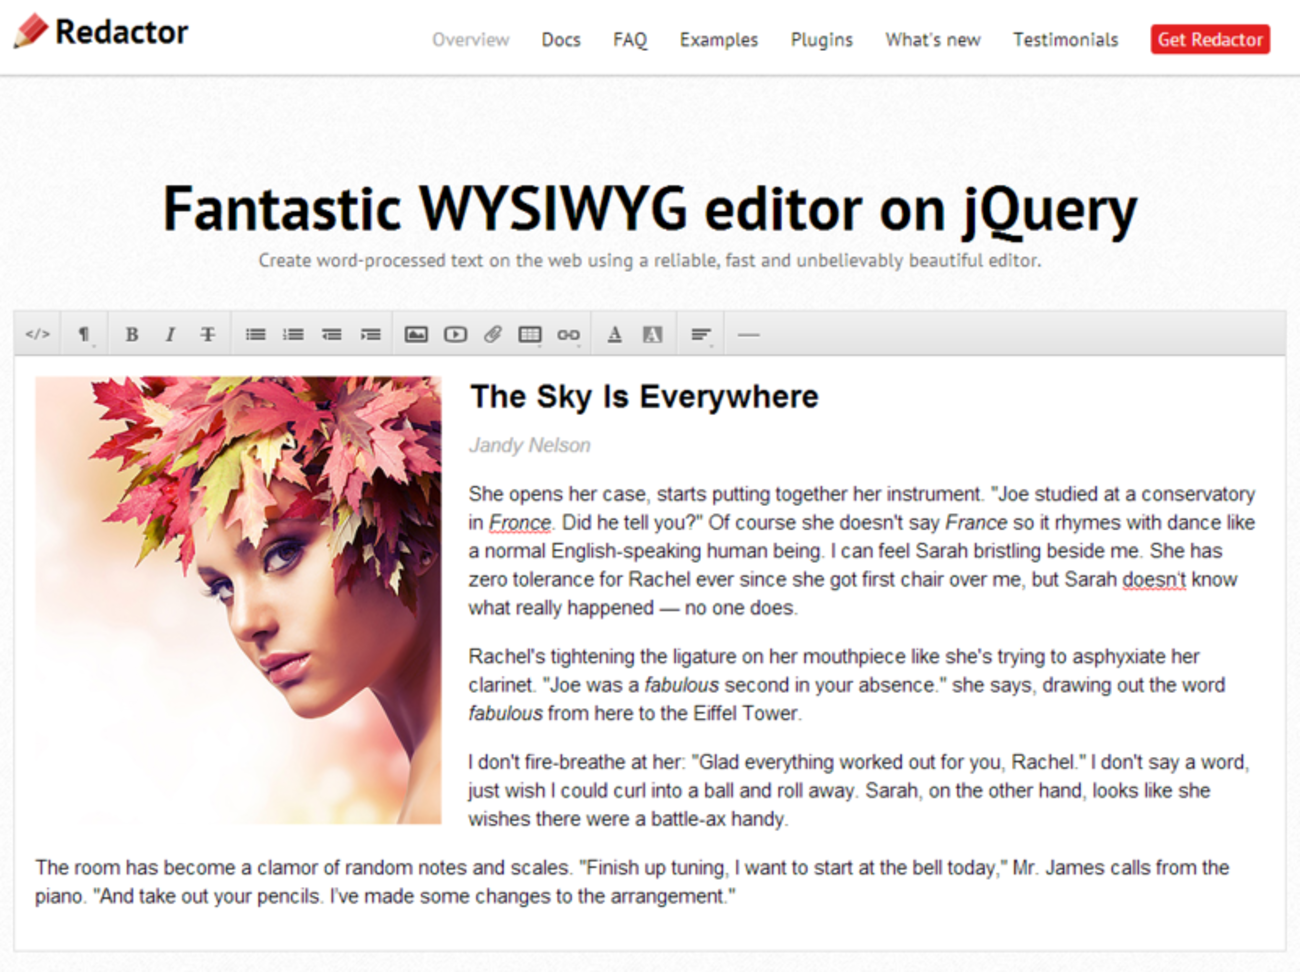Open the paragraph formatting dropdown
Image resolution: width=1300 pixels, height=972 pixels.
coord(84,334)
